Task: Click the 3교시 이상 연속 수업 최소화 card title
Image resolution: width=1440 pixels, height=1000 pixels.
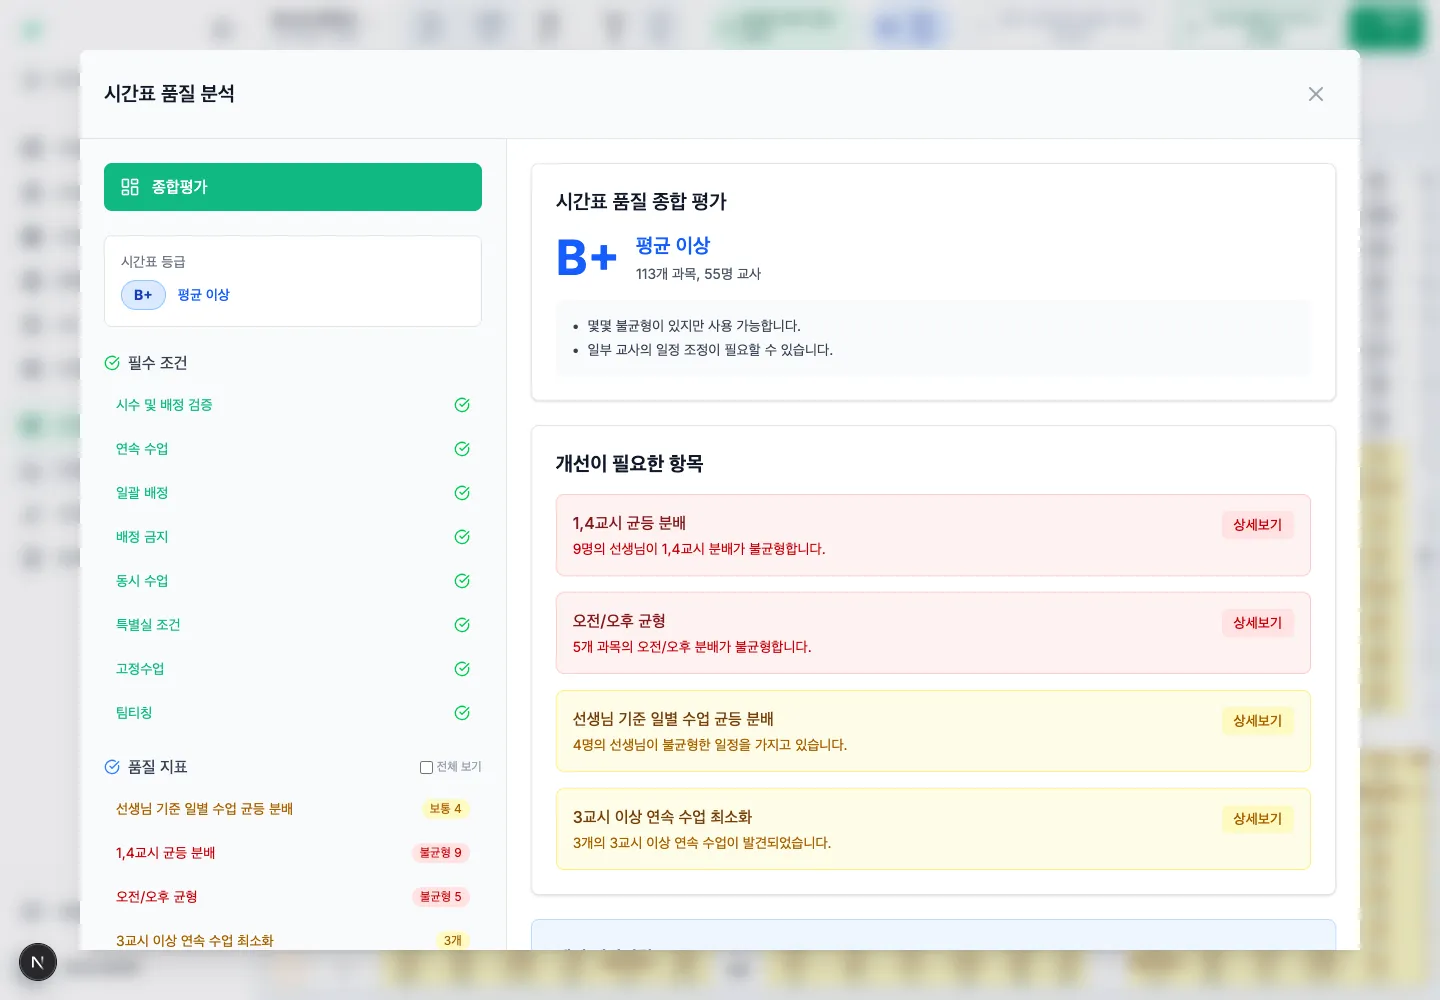Action: coord(662,817)
